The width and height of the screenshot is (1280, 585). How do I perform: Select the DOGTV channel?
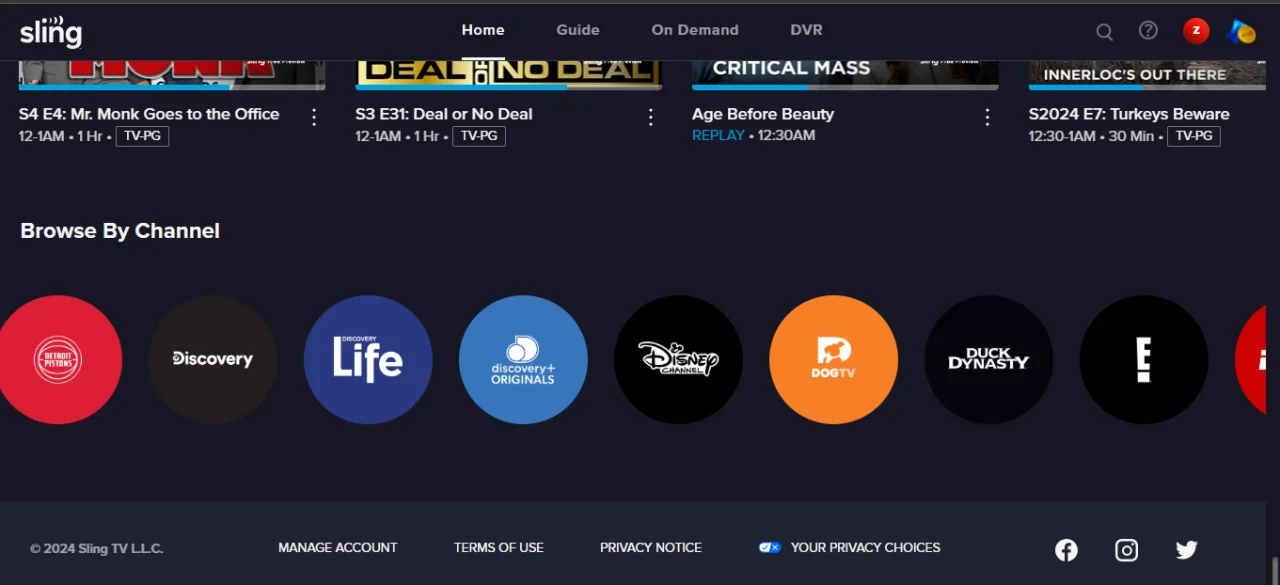pos(833,360)
